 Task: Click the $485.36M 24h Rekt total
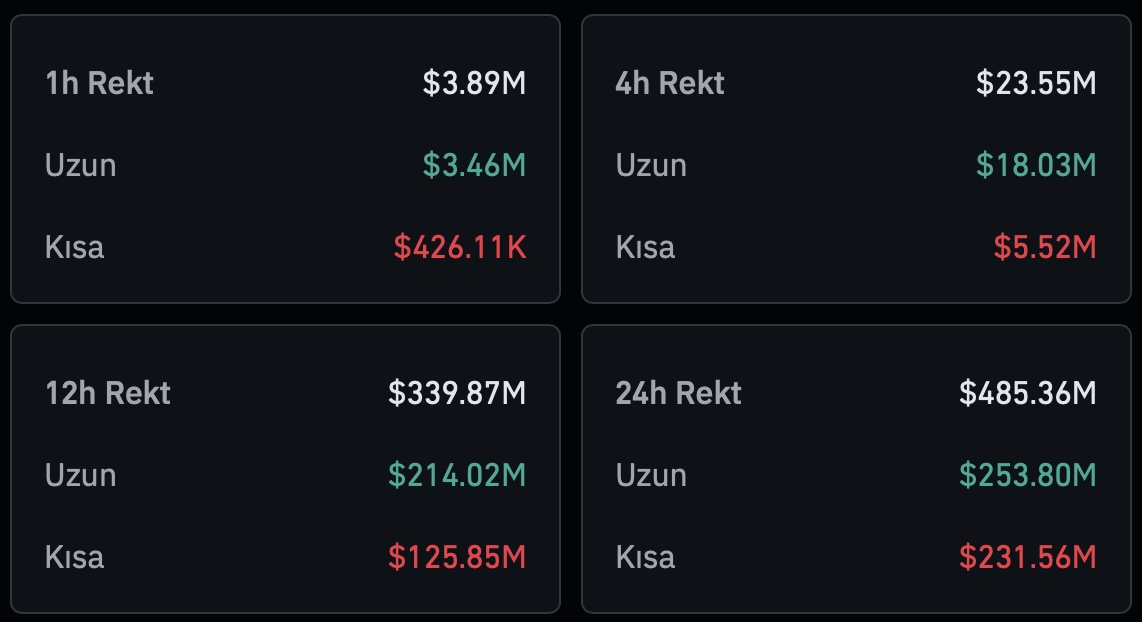point(1028,393)
